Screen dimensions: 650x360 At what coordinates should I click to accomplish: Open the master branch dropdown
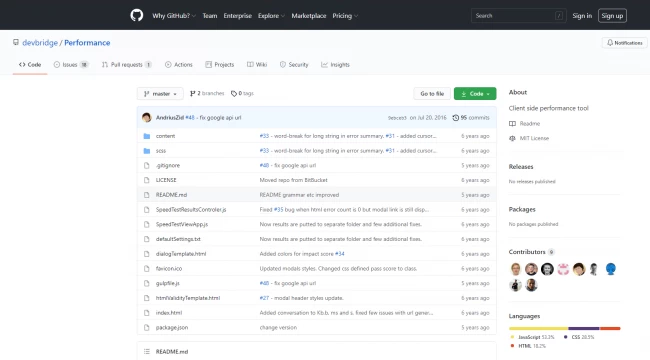(160, 94)
